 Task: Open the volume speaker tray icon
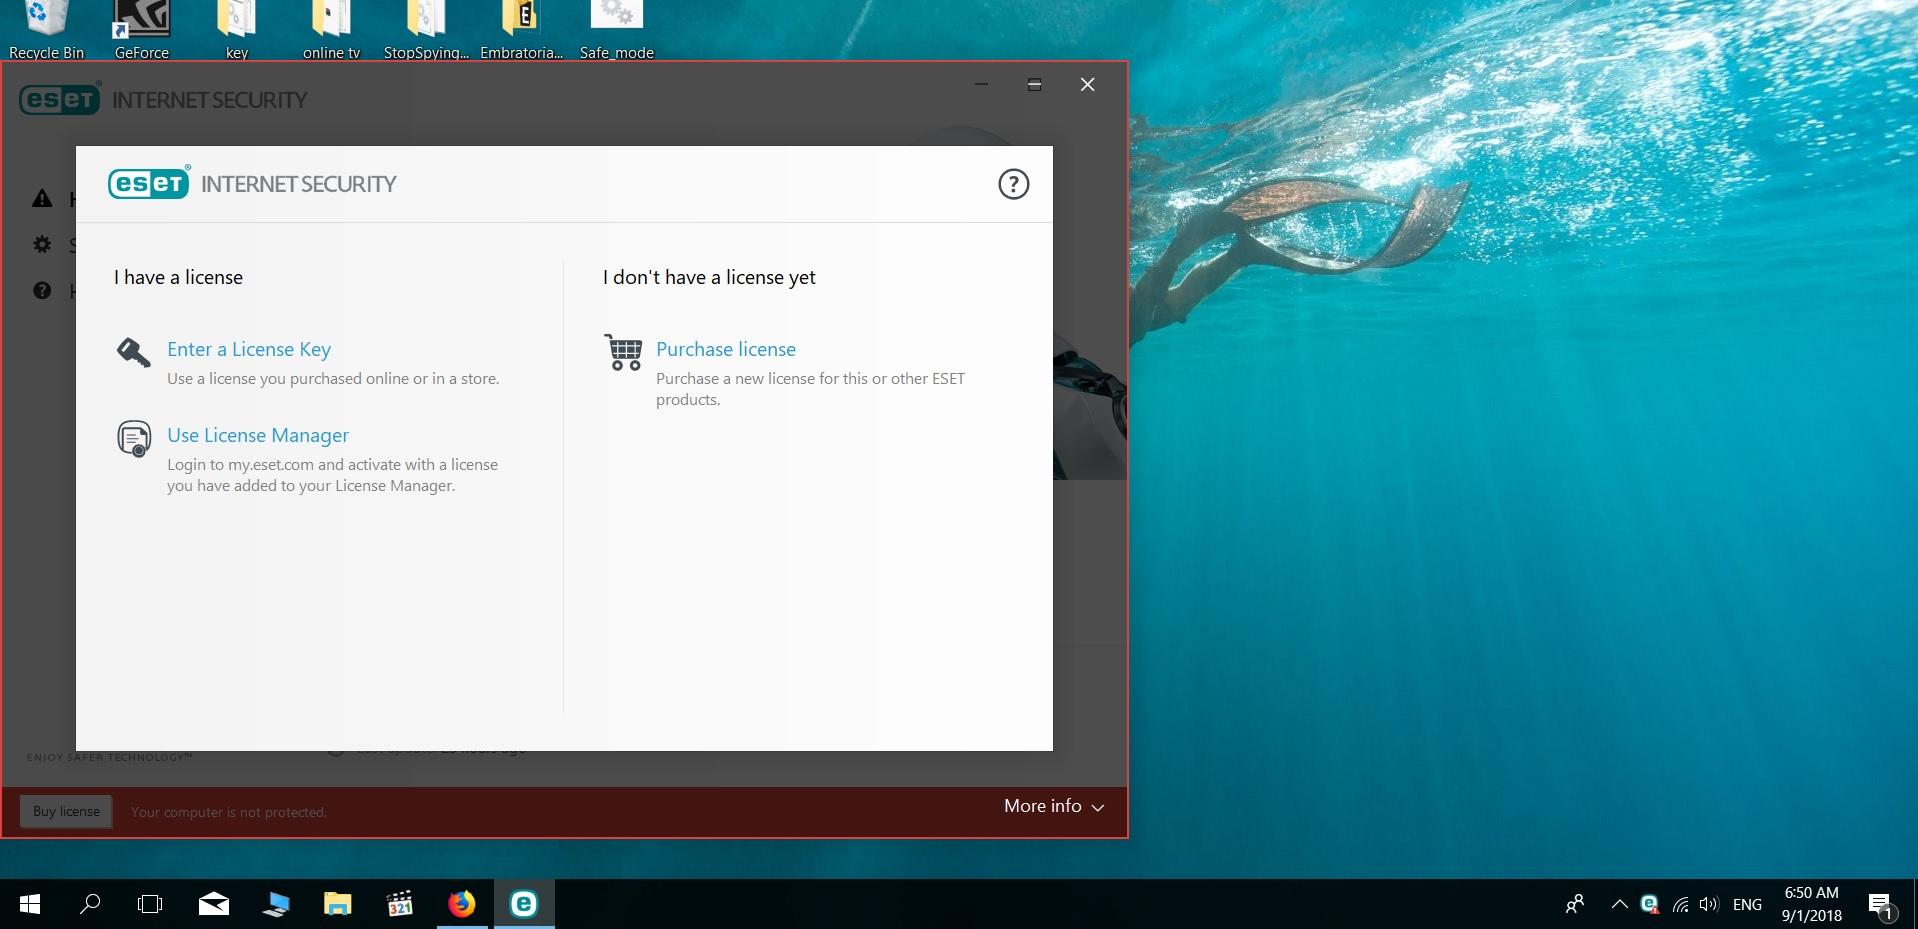(1709, 905)
